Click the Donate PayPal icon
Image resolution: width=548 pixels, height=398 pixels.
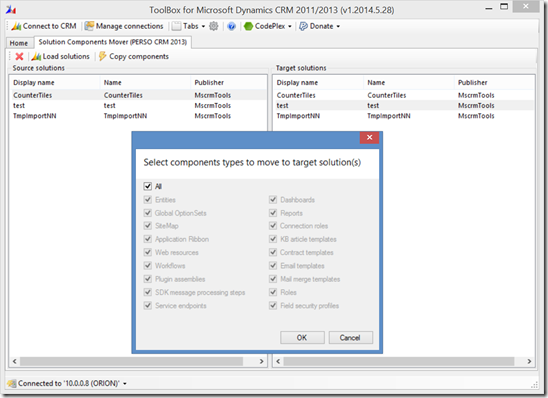point(303,26)
